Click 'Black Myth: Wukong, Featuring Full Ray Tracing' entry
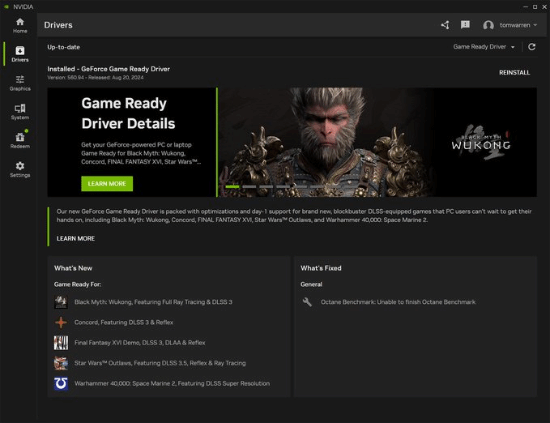The image size is (550, 423). (x=153, y=302)
